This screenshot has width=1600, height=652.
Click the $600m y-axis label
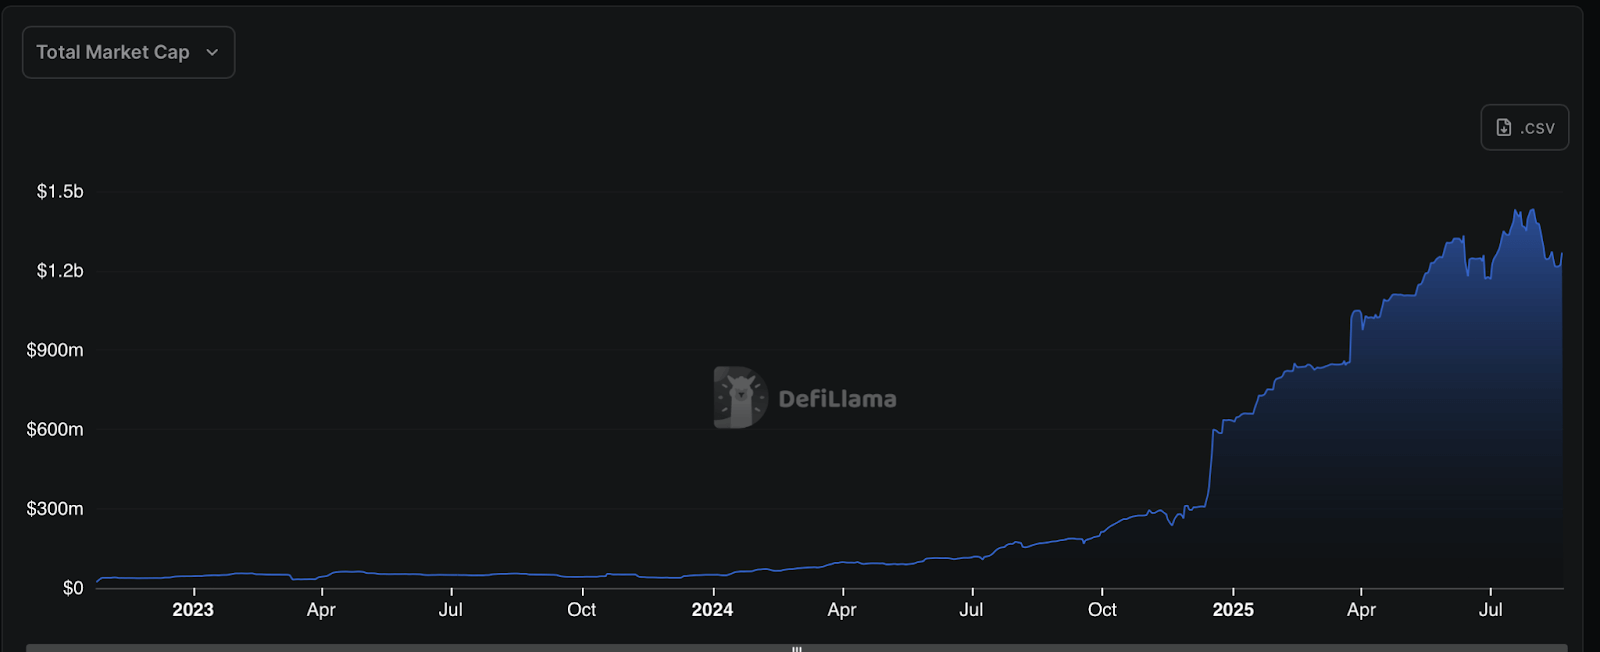55,429
